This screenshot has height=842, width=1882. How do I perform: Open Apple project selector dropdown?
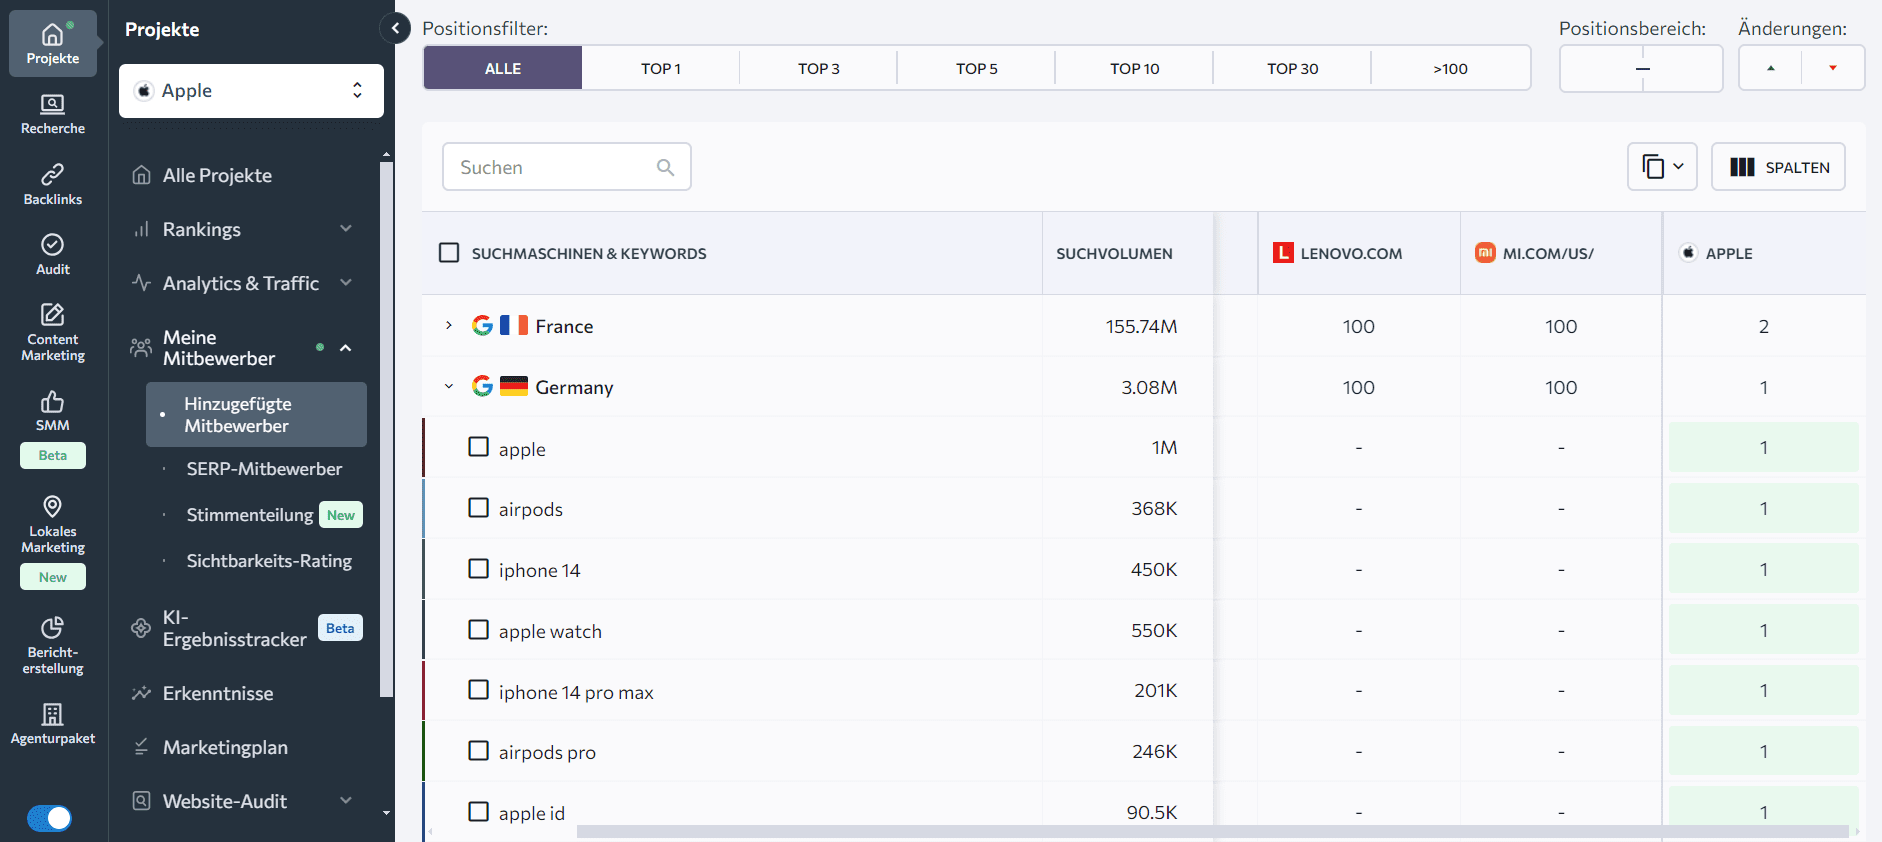click(x=251, y=91)
